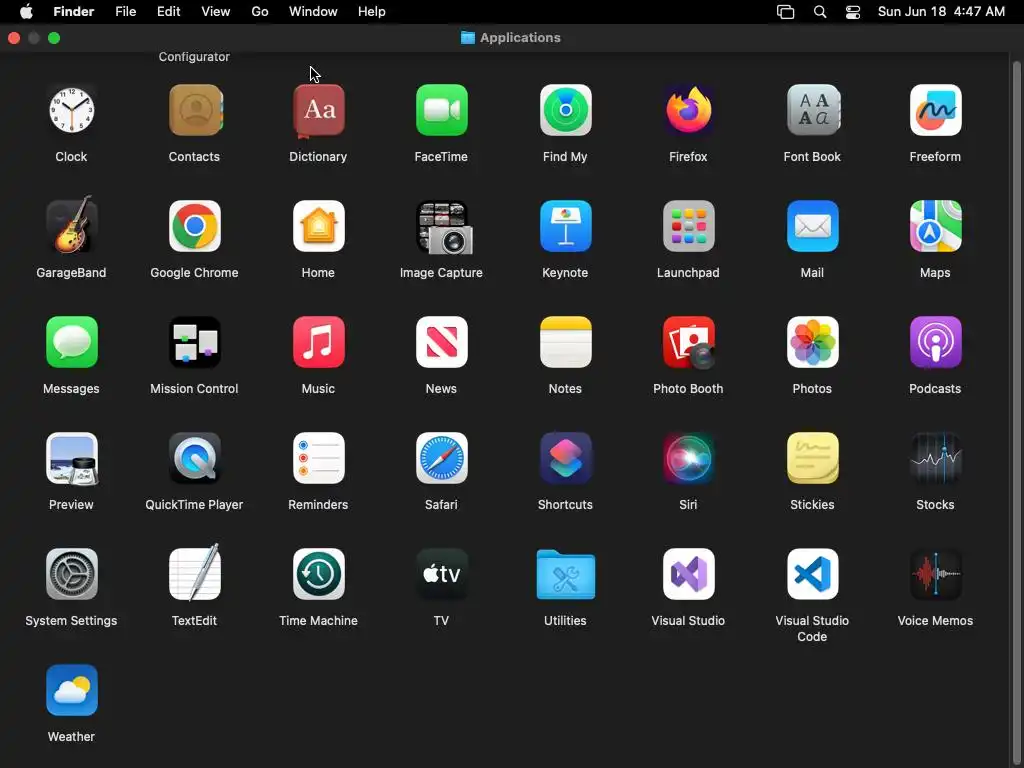1024x768 pixels.
Task: Click the Home app icon
Action: [x=318, y=226]
